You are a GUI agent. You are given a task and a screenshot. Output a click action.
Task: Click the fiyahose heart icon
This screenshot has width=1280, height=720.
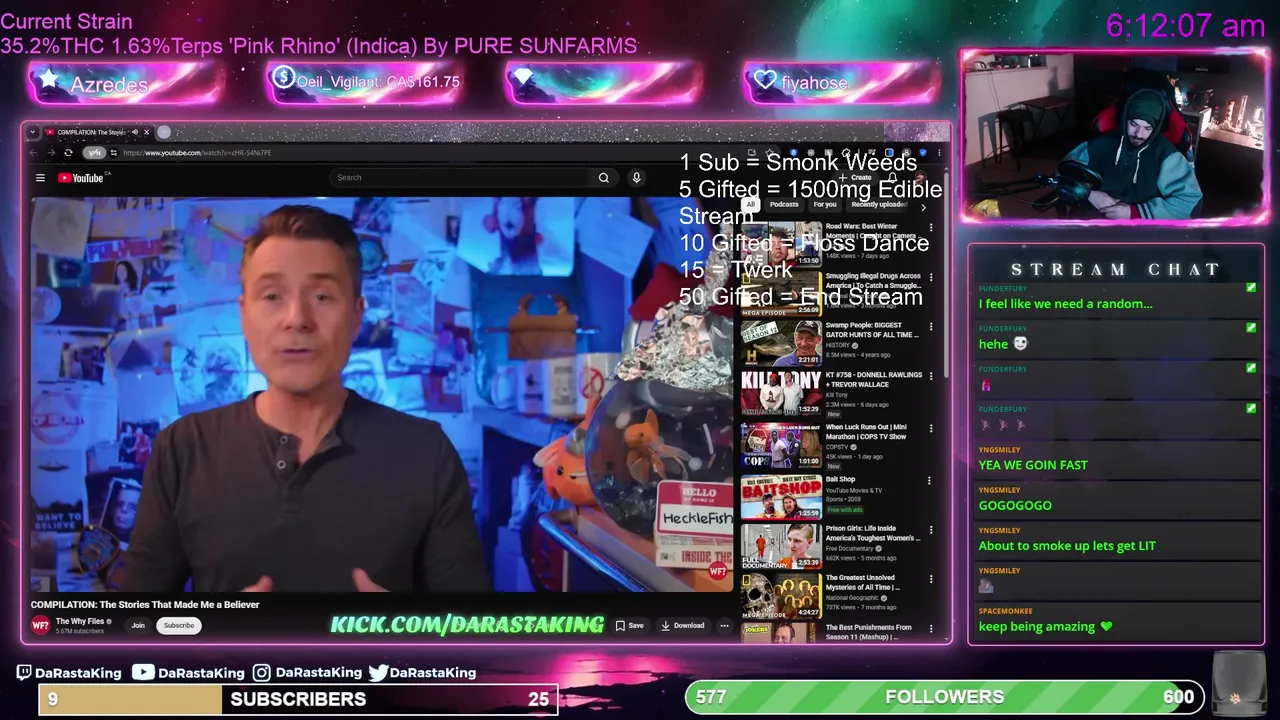click(x=765, y=80)
